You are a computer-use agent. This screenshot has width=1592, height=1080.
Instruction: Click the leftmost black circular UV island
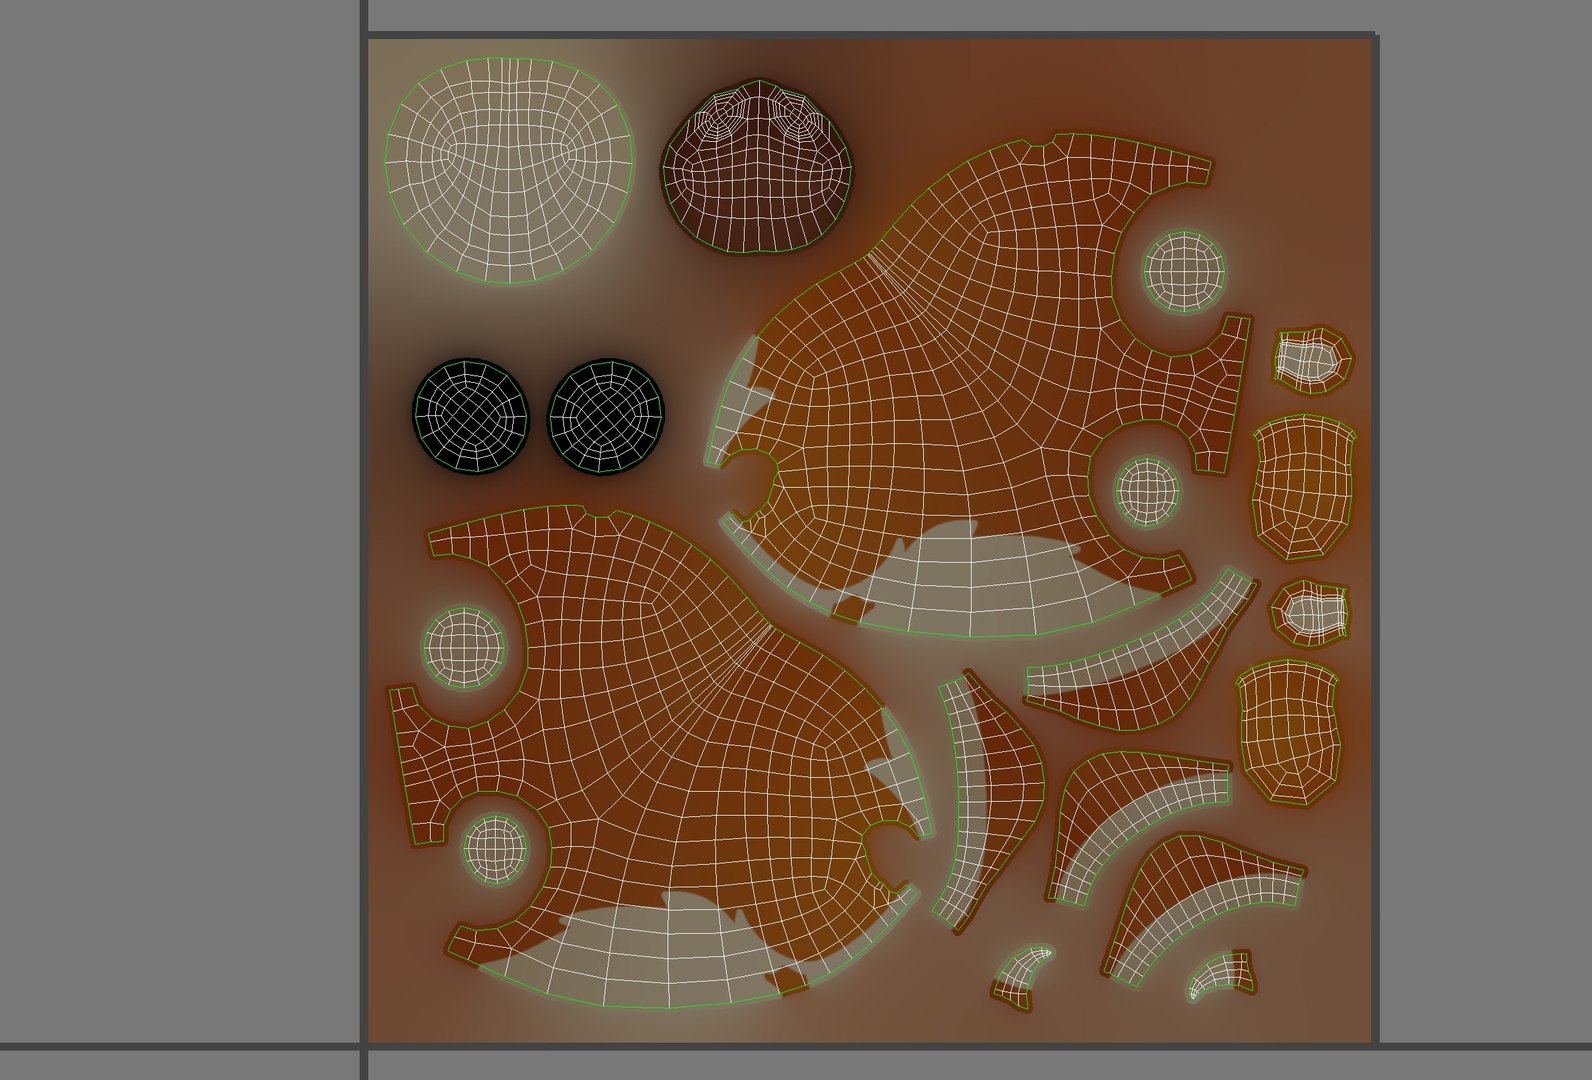click(470, 416)
